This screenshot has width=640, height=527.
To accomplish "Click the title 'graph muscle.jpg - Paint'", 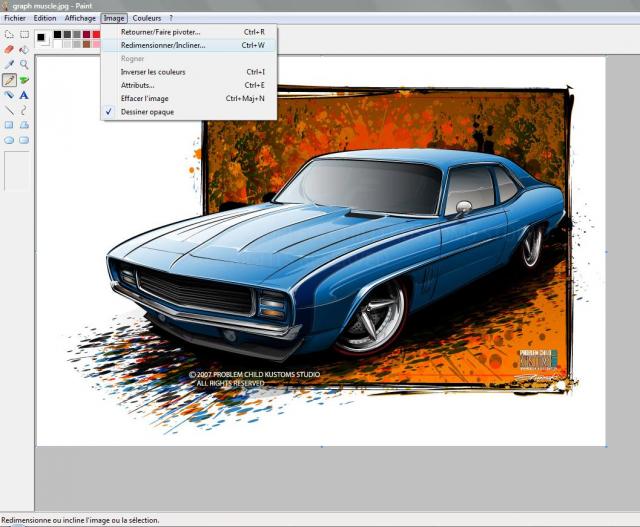I will click(52, 6).
